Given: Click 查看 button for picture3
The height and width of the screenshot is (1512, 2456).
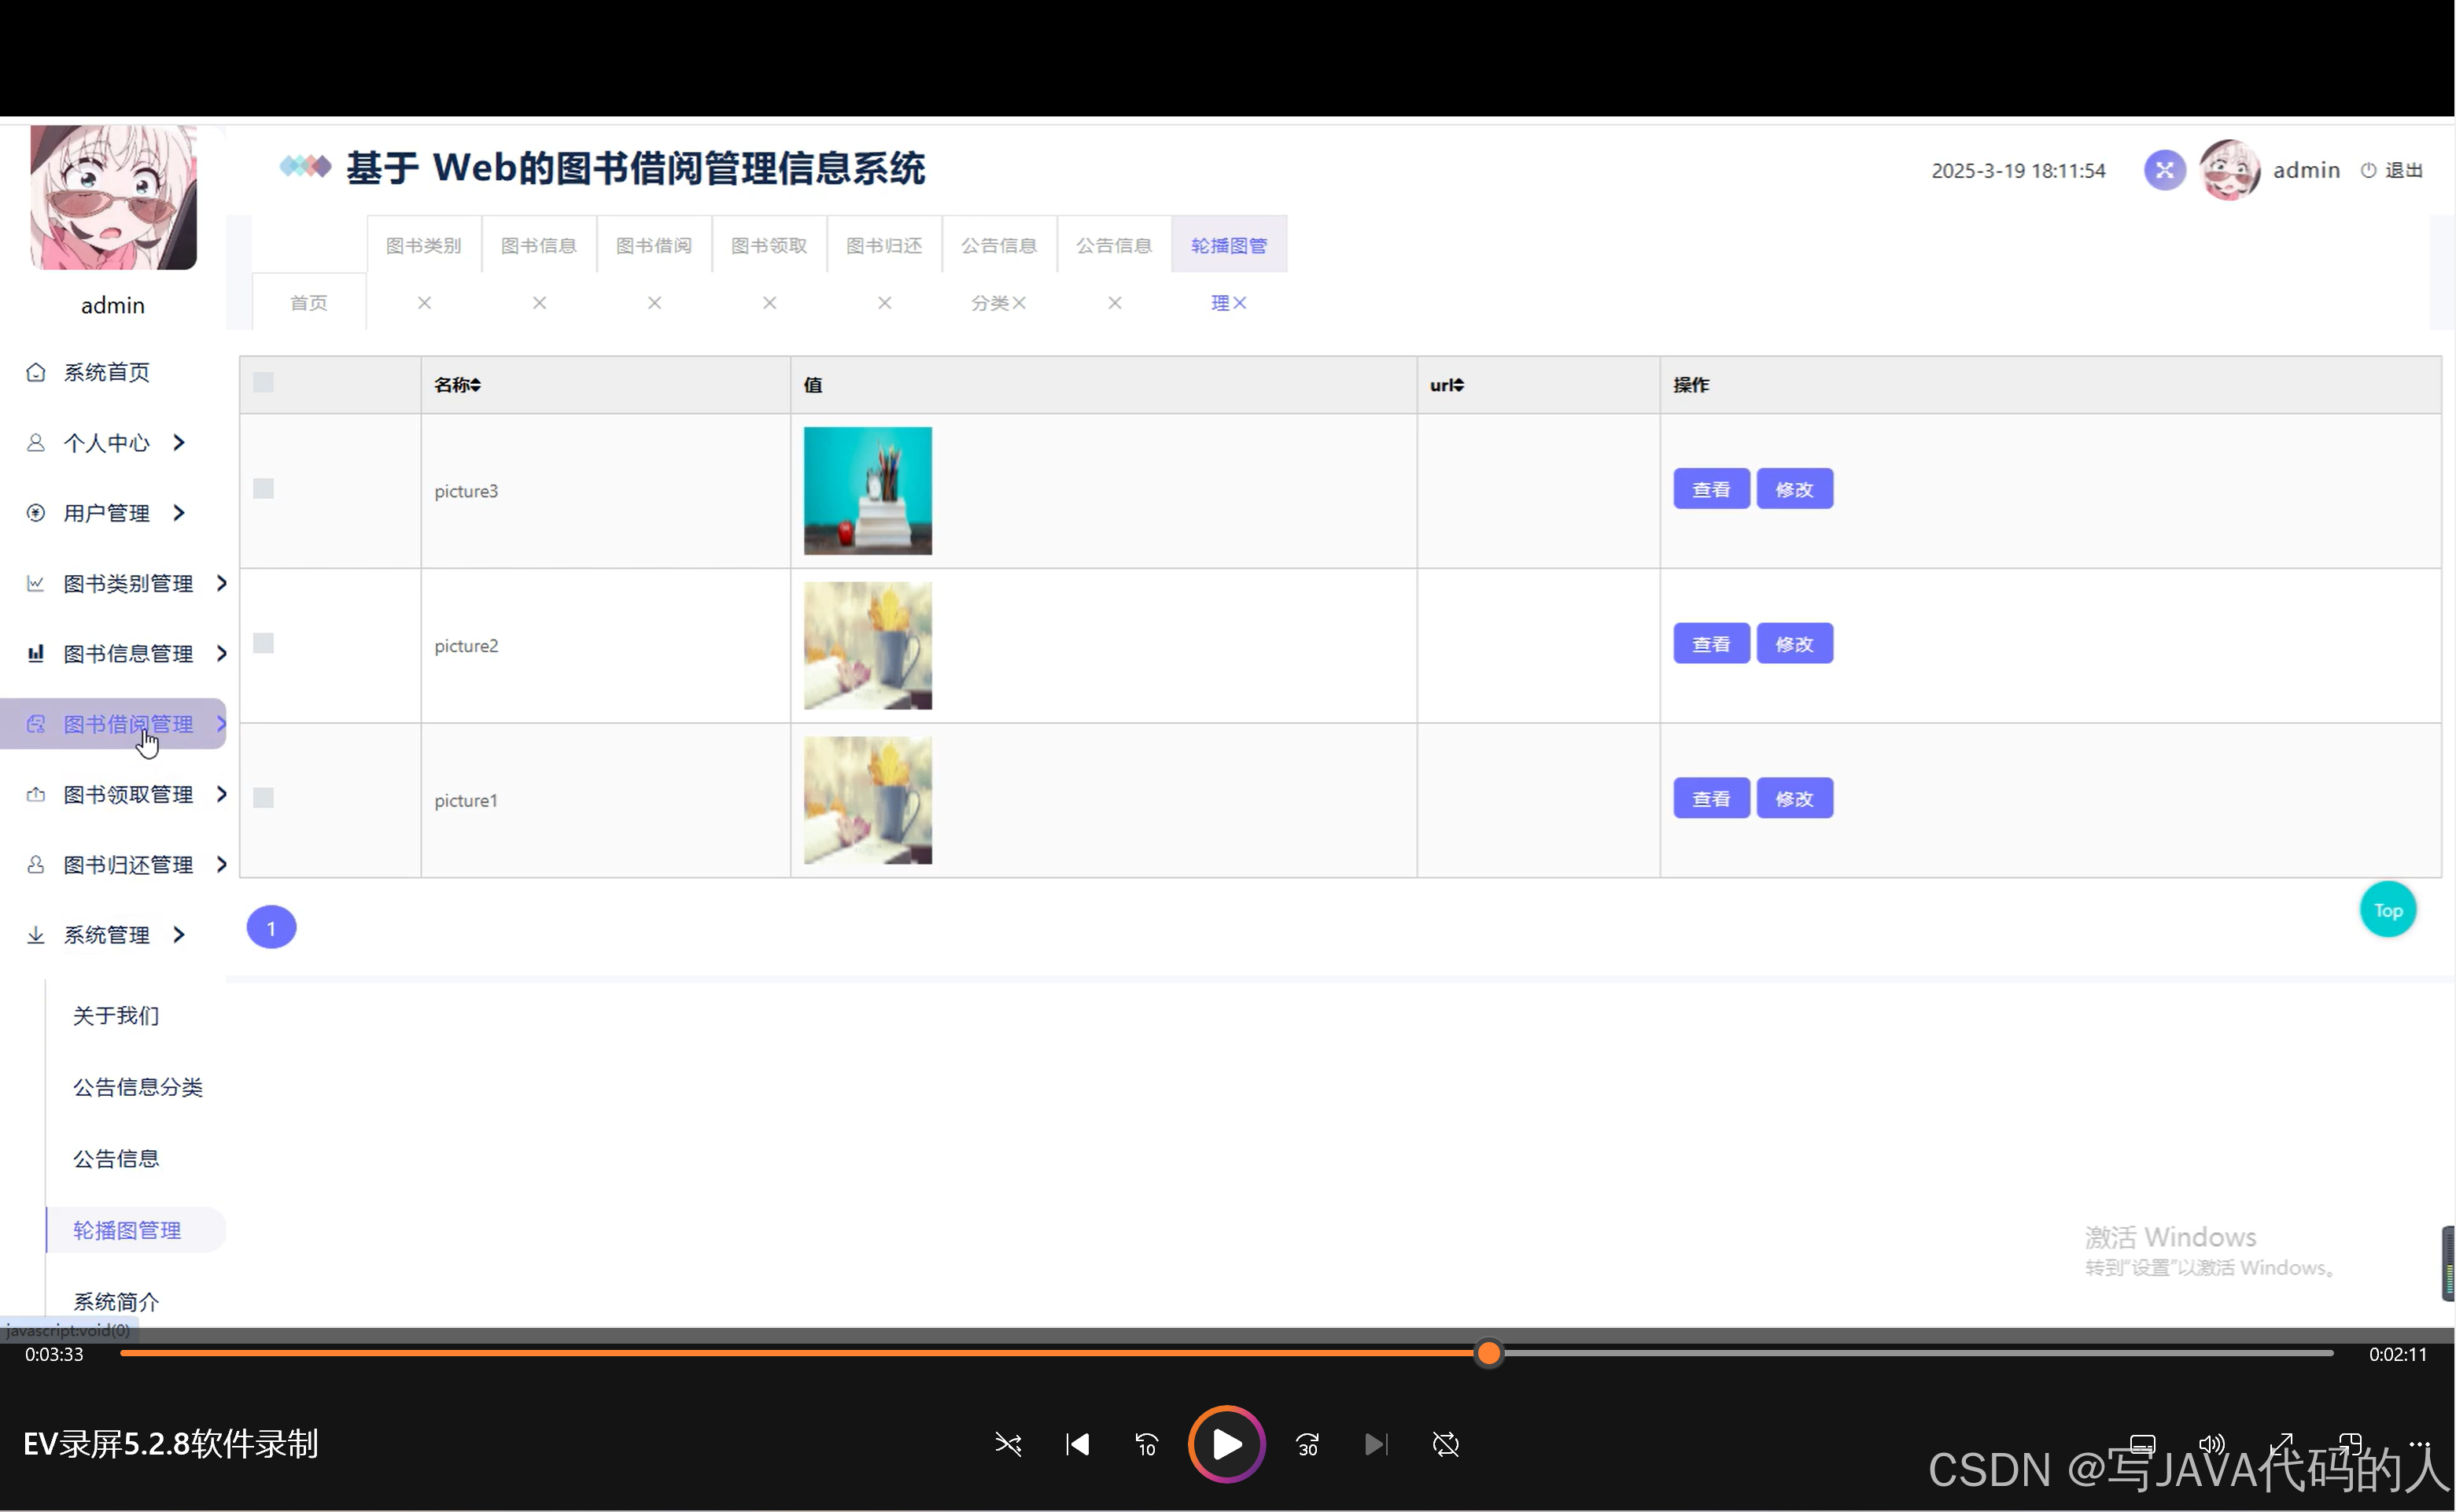Looking at the screenshot, I should click(1710, 489).
